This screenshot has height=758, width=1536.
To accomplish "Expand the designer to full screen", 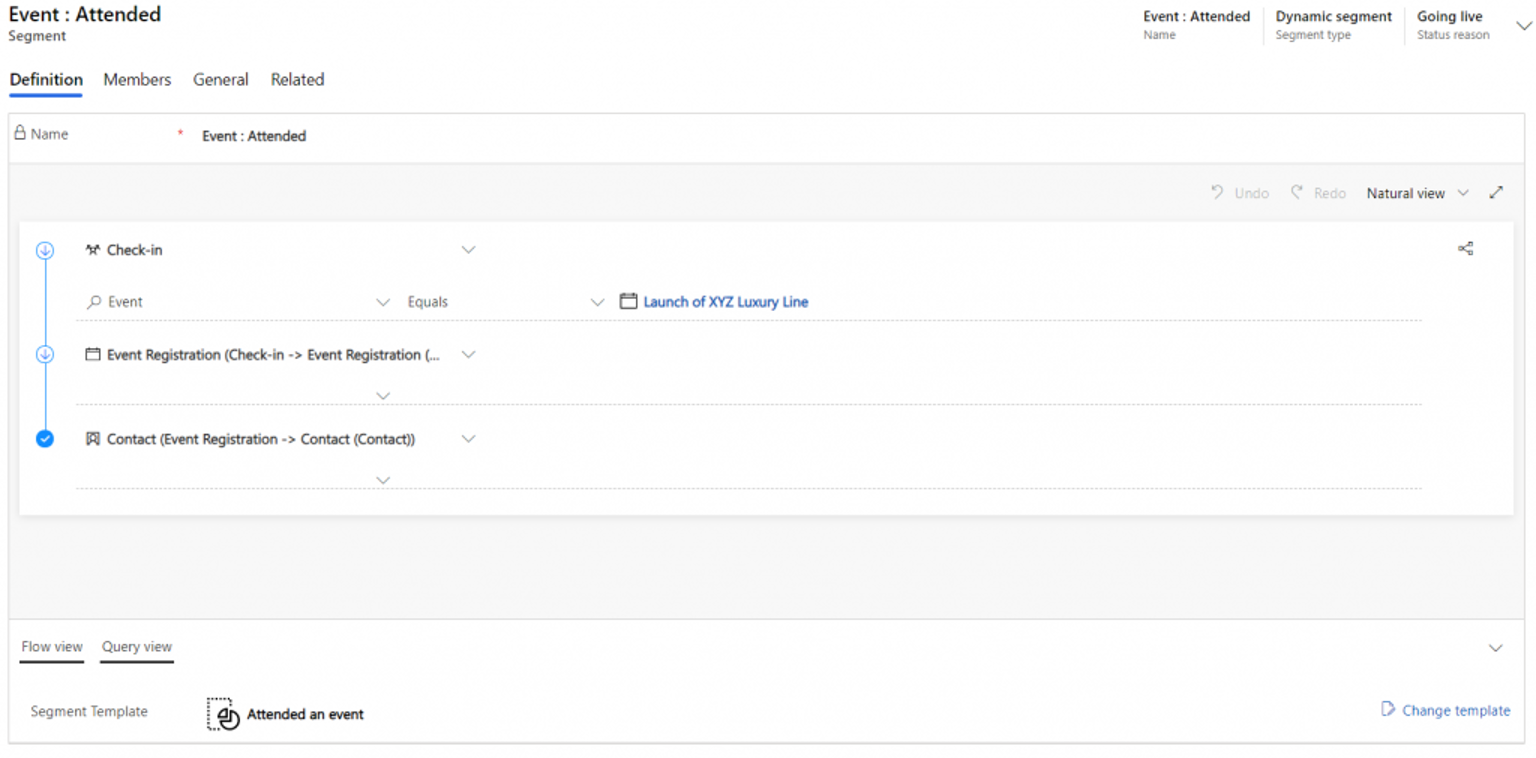I will [1496, 192].
